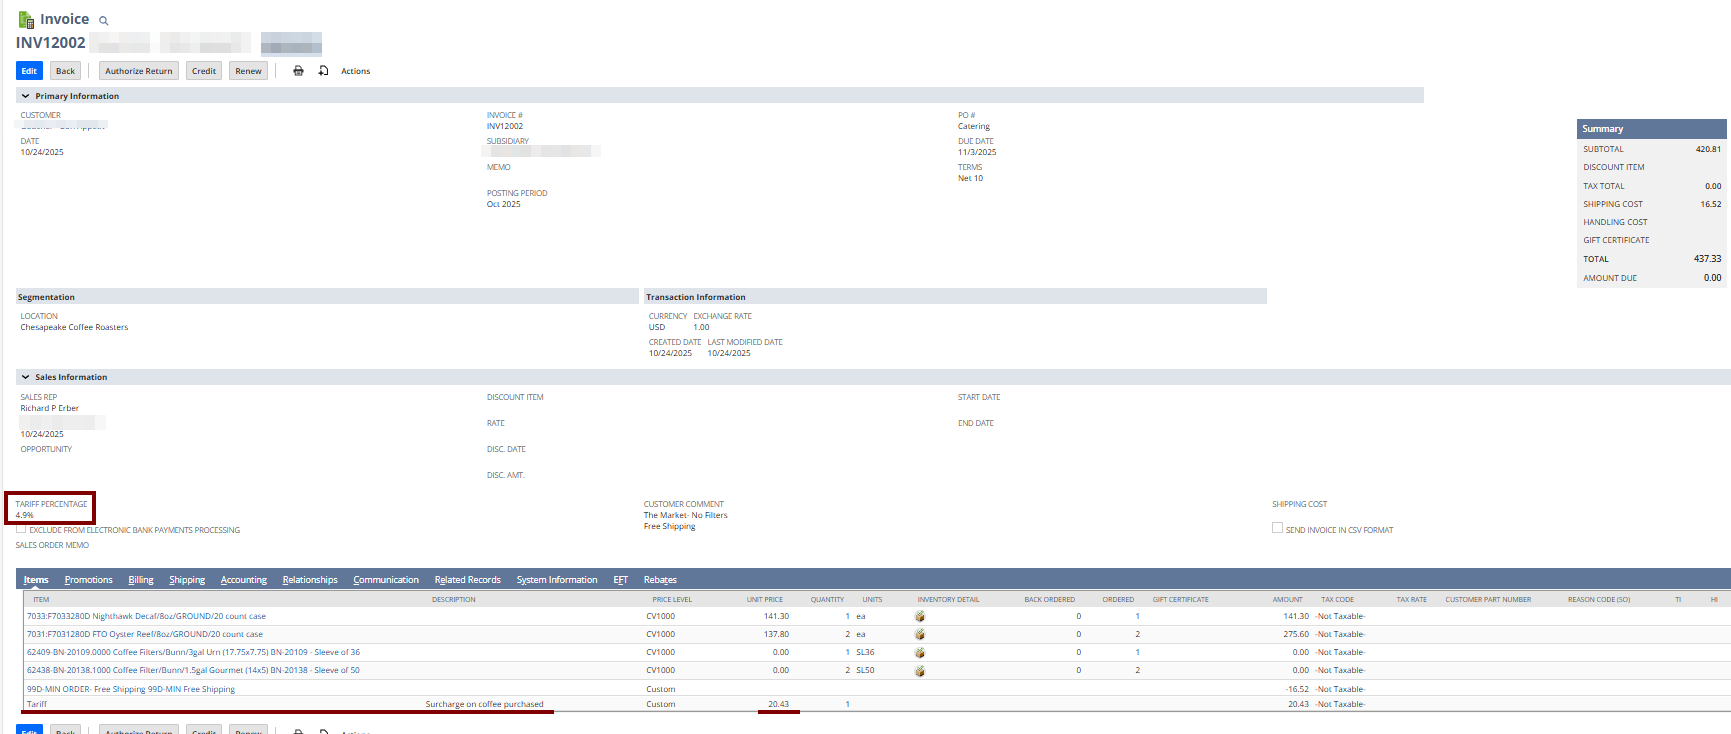This screenshot has height=734, width=1731.
Task: Click the print icon in top toolbar
Action: pos(298,71)
